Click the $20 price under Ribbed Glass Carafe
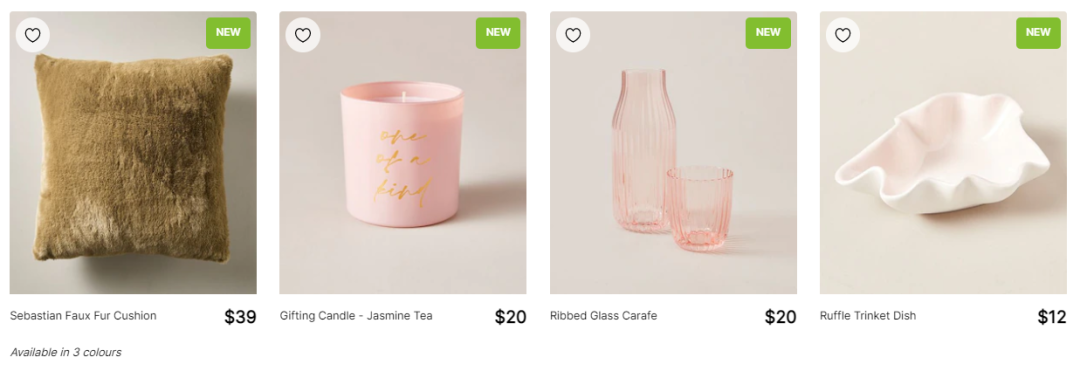This screenshot has height=378, width=1080. pos(780,317)
